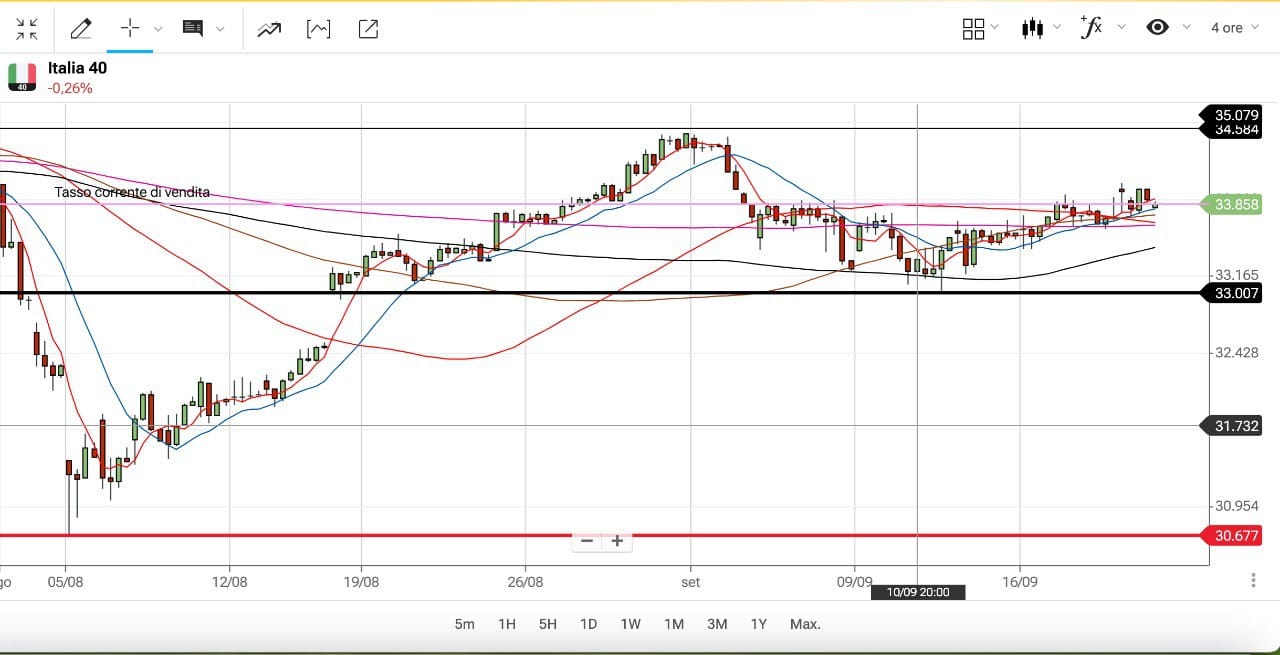Click the 19/08 date axis label

pos(361,580)
